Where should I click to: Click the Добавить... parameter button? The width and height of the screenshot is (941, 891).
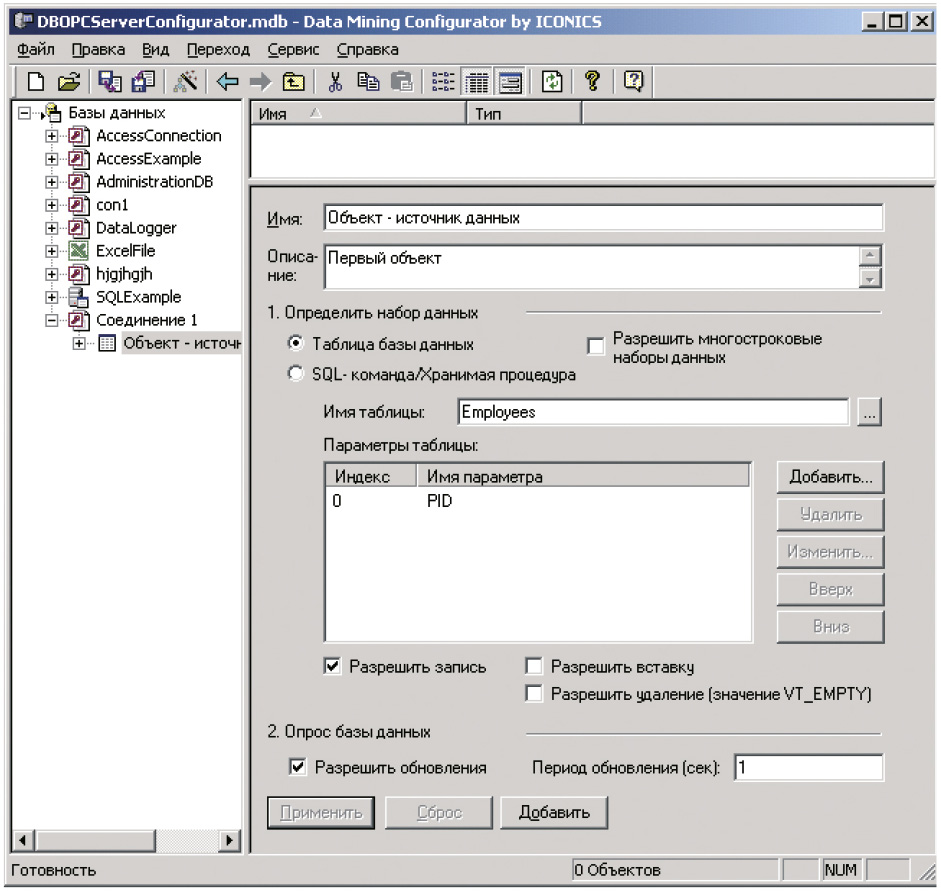831,477
